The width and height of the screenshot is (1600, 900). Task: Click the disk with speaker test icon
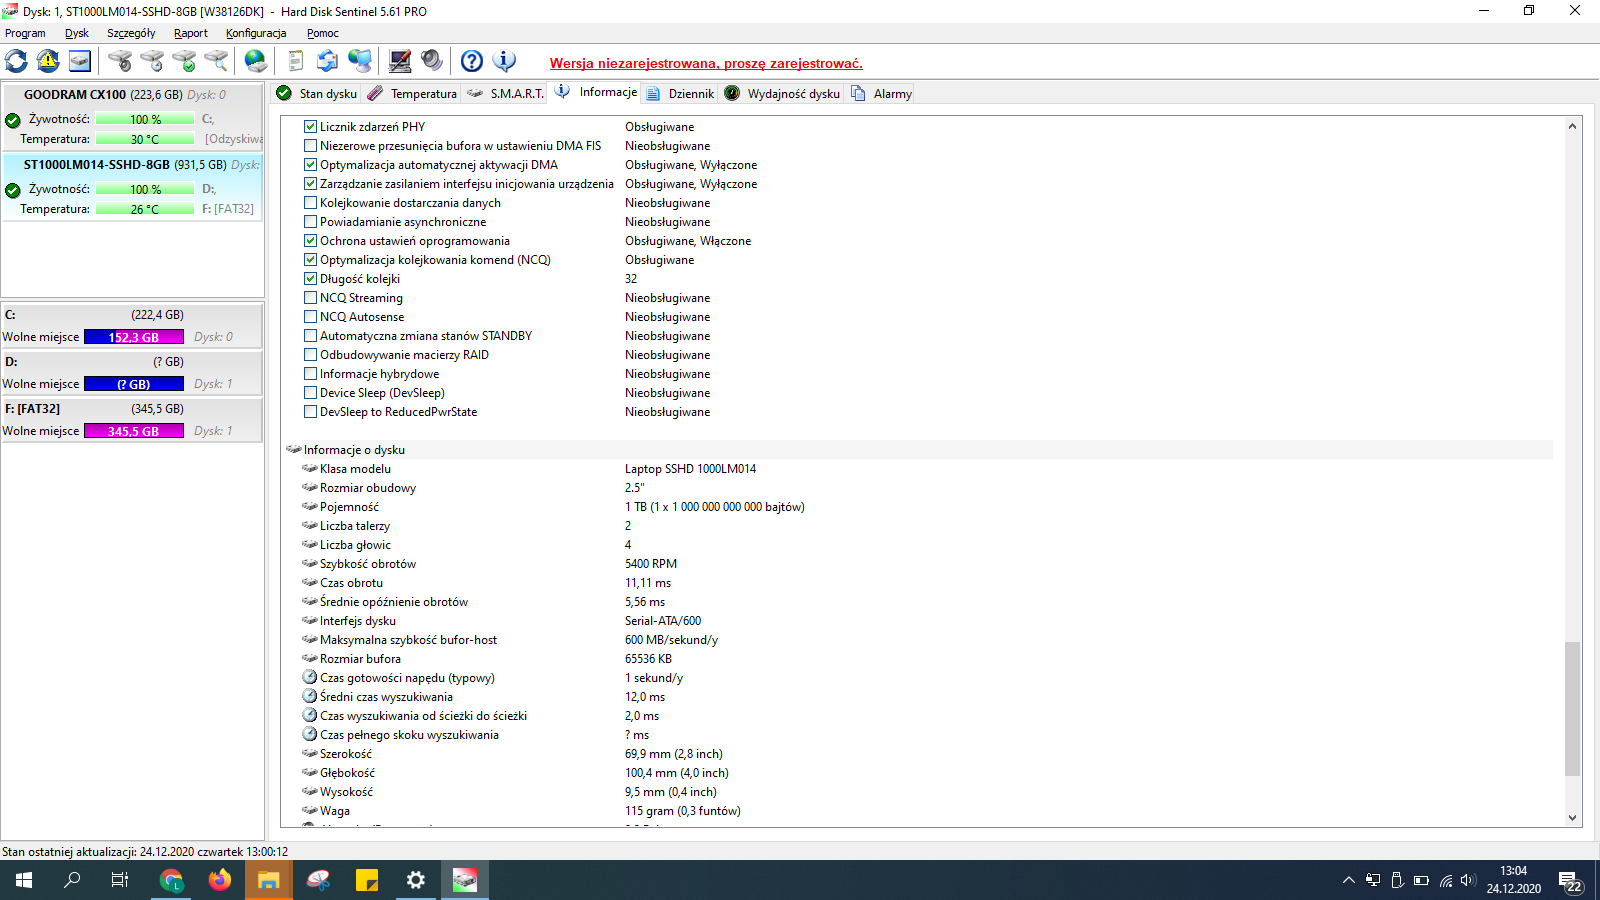point(120,61)
